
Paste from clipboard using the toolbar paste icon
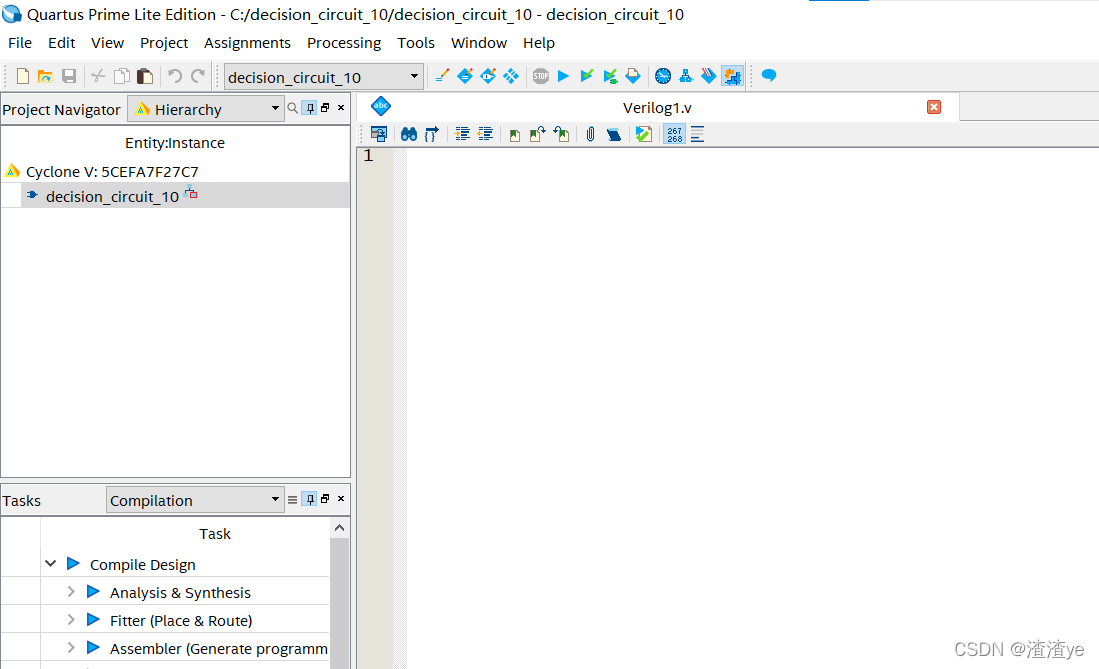[x=144, y=76]
